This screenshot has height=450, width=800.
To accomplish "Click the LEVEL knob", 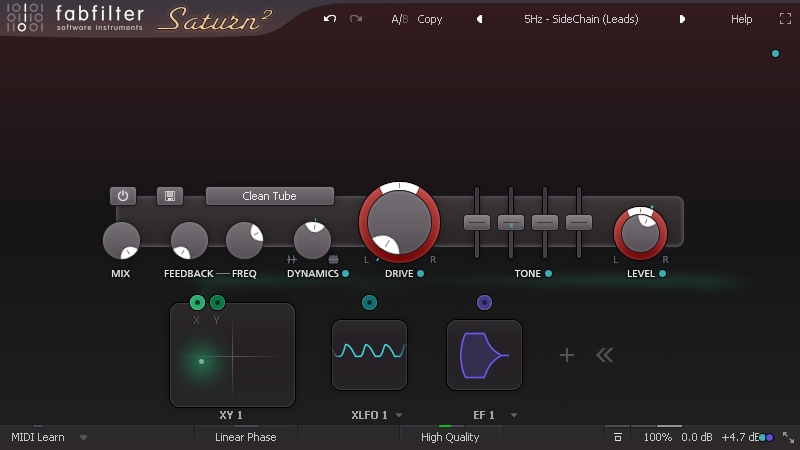I will [640, 233].
